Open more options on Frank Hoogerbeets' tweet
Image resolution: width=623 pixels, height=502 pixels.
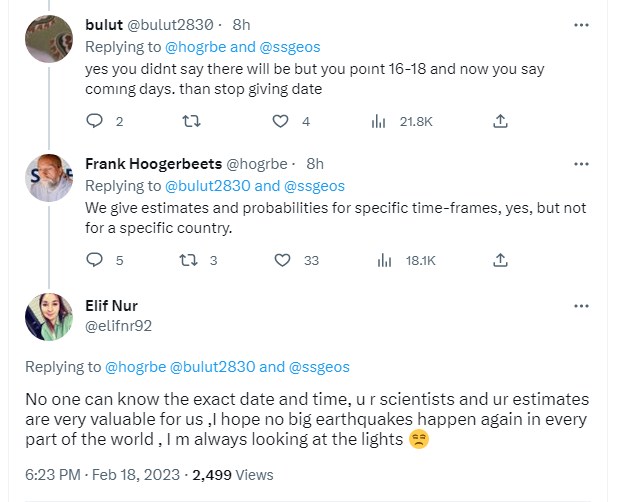point(581,163)
